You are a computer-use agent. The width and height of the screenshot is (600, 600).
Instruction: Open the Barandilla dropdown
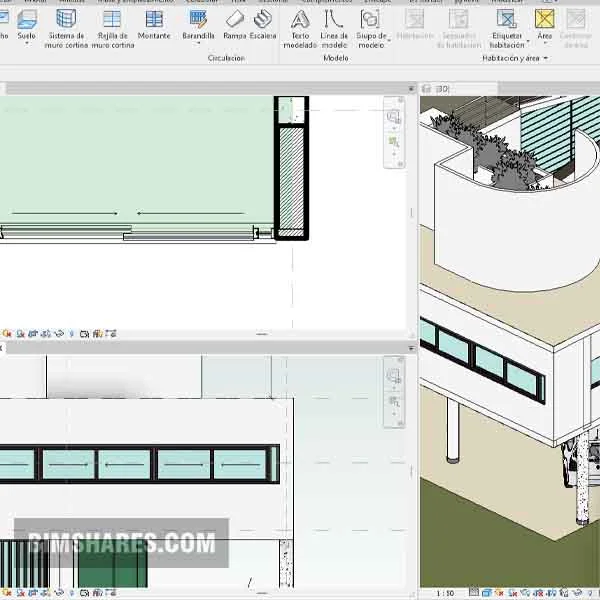tap(199, 45)
